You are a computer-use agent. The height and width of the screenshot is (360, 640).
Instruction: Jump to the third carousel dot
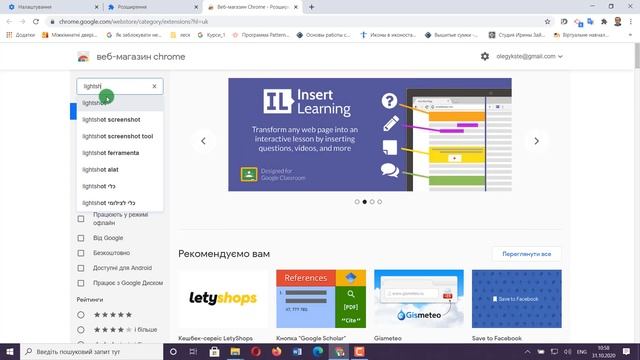(x=372, y=202)
